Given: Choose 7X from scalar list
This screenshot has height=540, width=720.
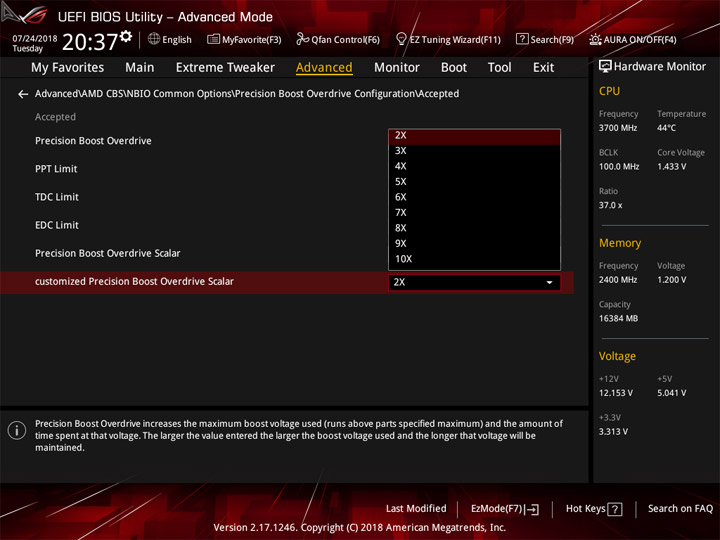Looking at the screenshot, I should click(x=474, y=213).
